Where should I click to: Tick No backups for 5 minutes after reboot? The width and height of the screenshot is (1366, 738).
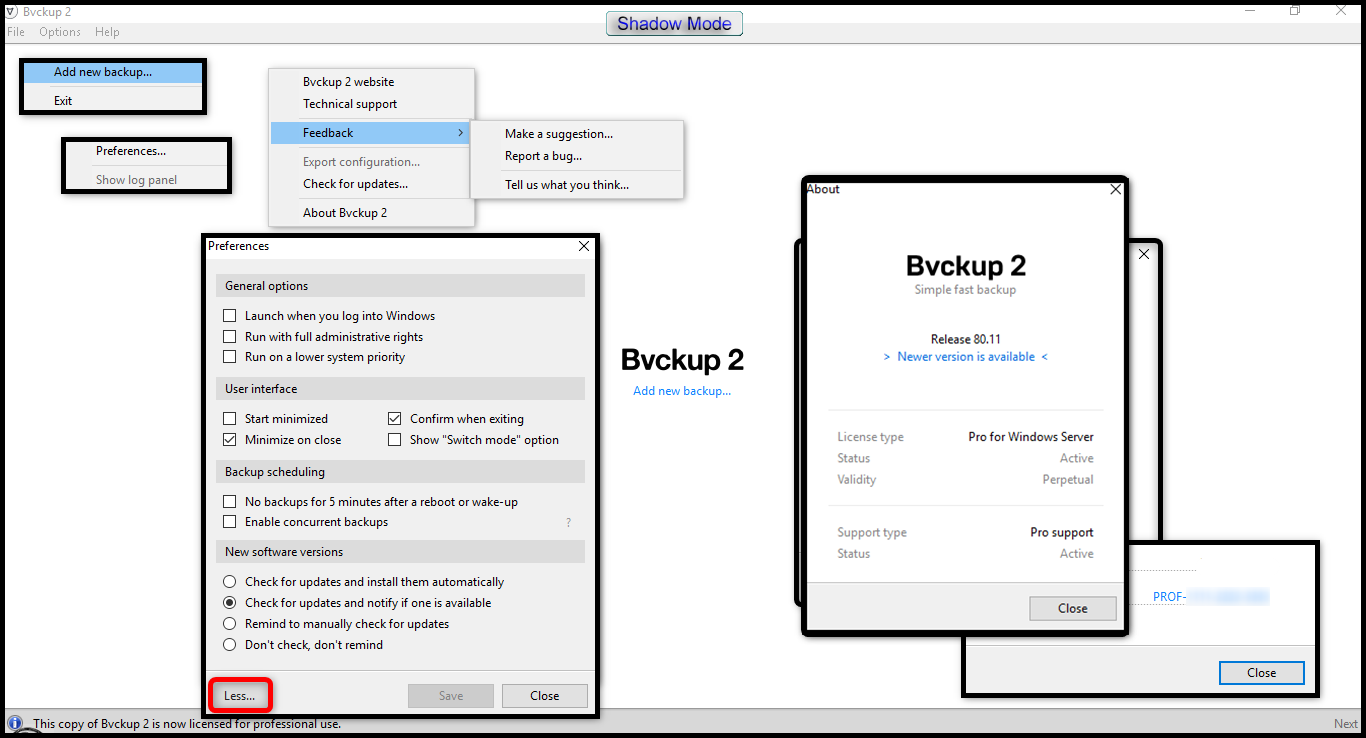click(230, 502)
